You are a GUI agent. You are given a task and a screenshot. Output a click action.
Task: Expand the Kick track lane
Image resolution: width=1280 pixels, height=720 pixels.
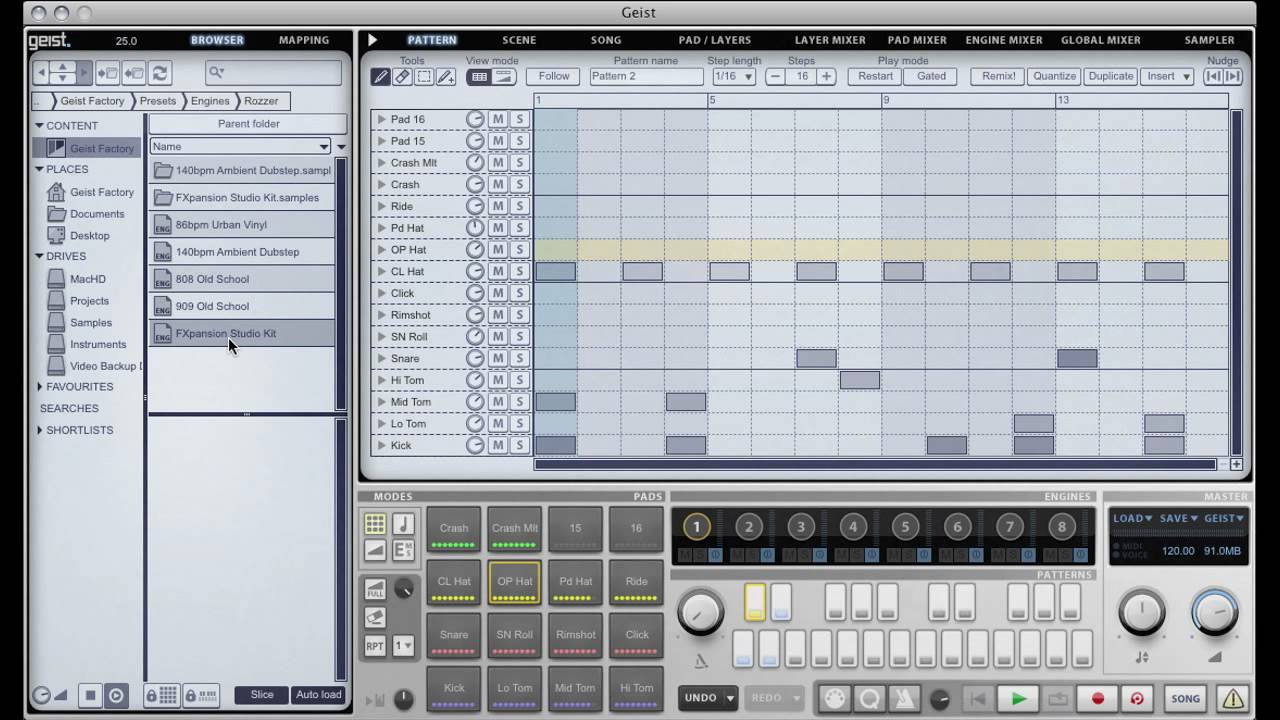click(381, 445)
